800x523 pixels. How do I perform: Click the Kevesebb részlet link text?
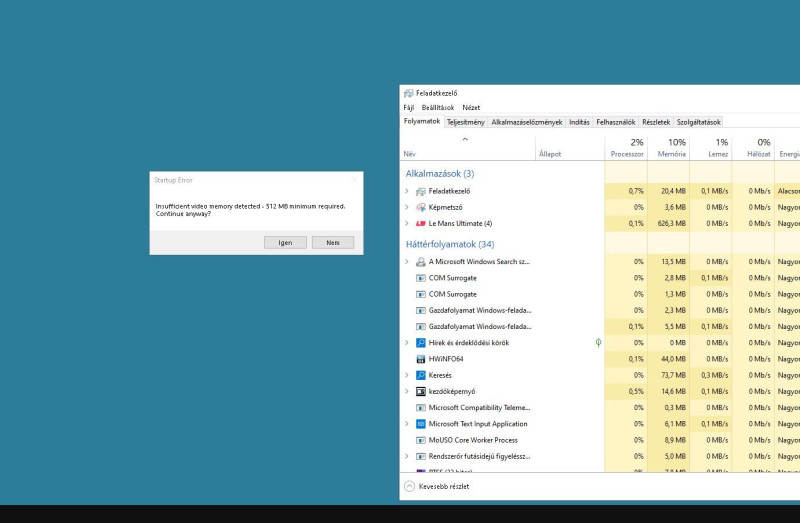coord(444,487)
